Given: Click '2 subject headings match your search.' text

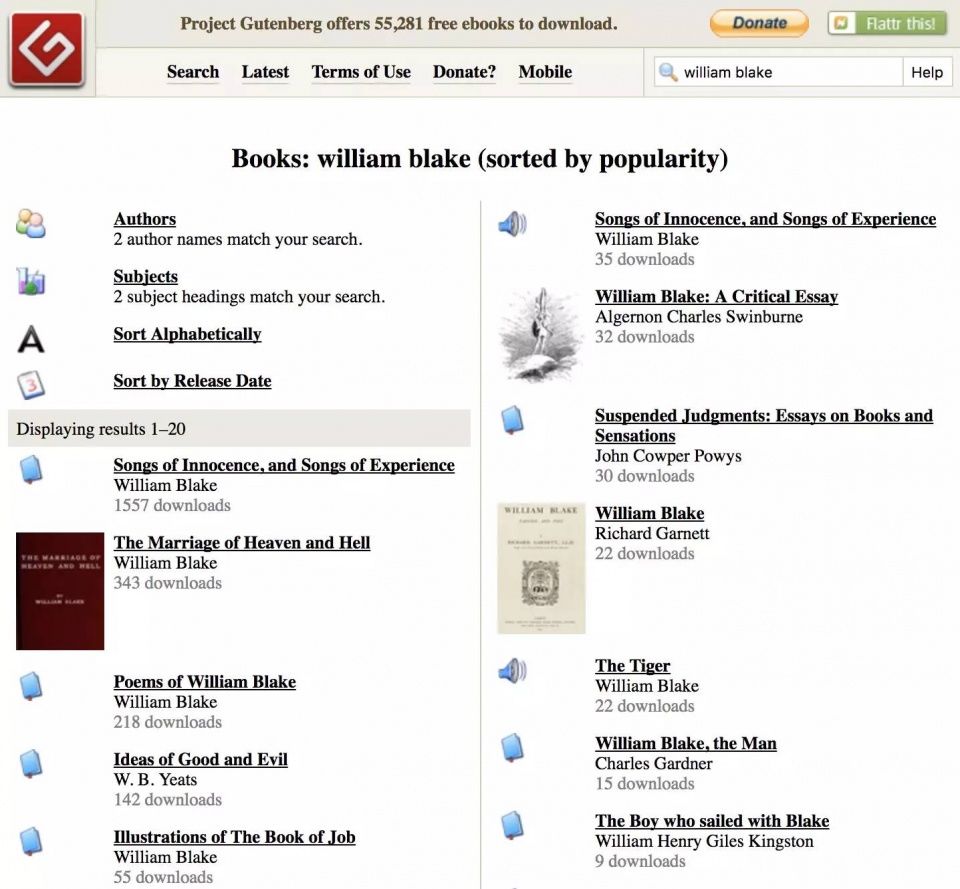Looking at the screenshot, I should click(x=249, y=296).
